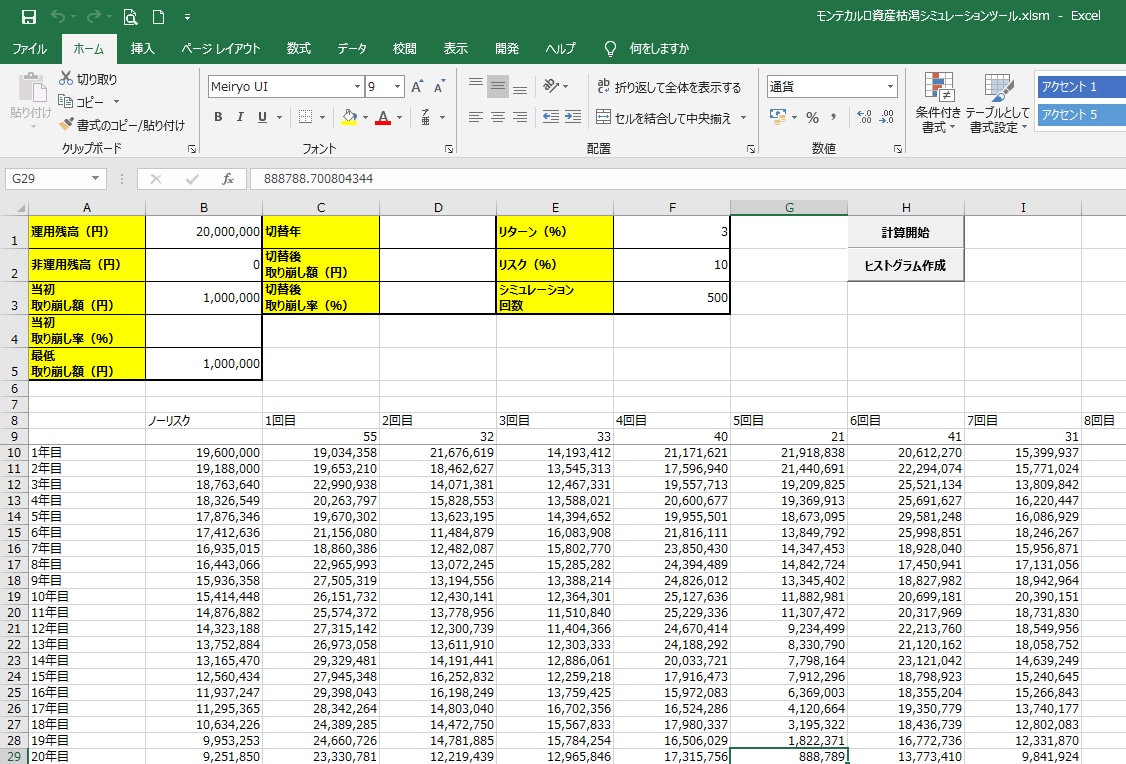The height and width of the screenshot is (764, 1126).
Task: Open Print Preview from quick access toolbar
Action: 130,17
